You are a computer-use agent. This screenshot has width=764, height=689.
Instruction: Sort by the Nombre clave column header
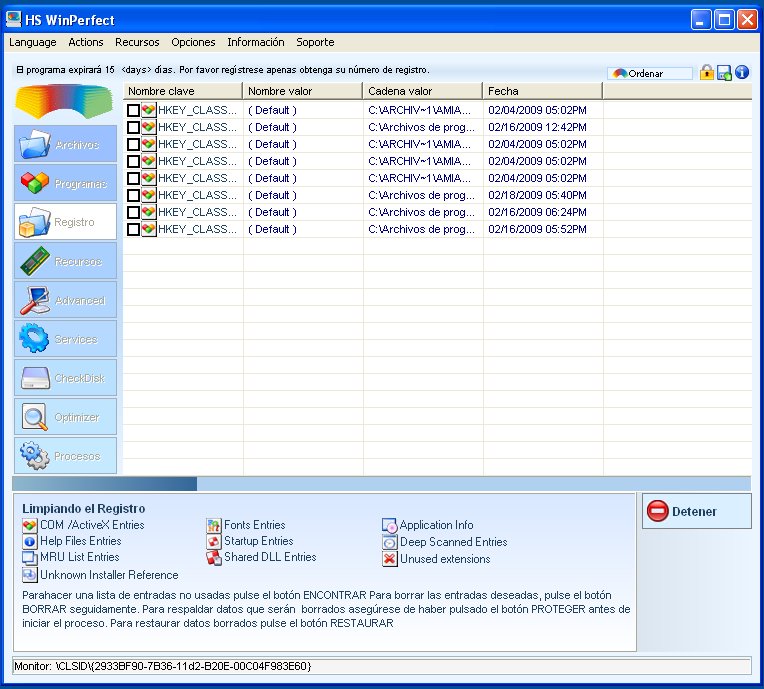coord(183,91)
